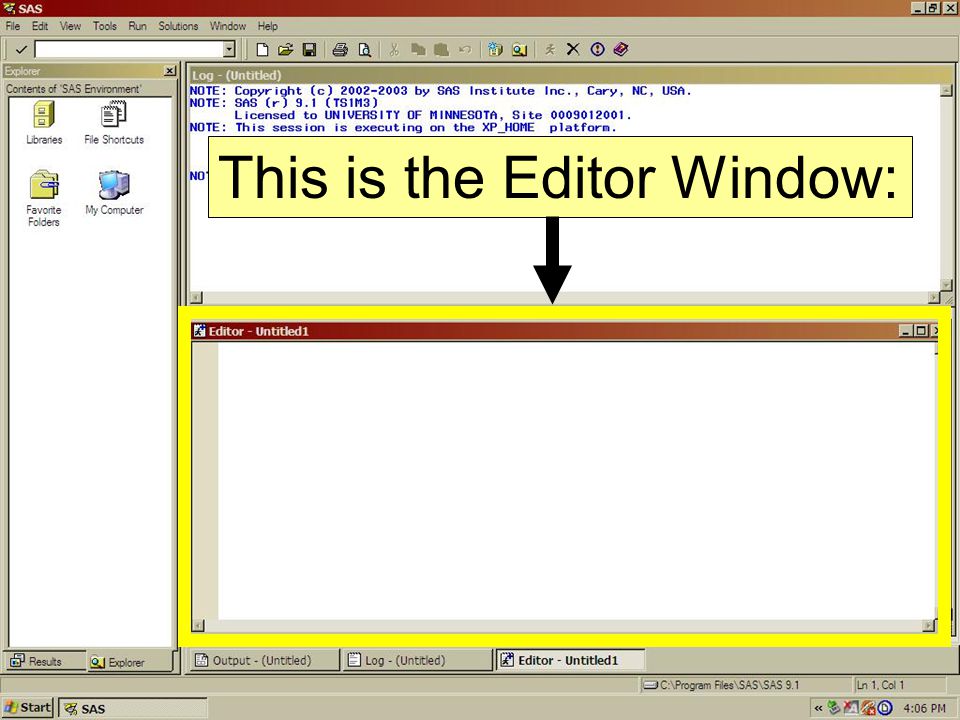Click inside the command bar input field
Image resolution: width=960 pixels, height=720 pixels.
129,50
